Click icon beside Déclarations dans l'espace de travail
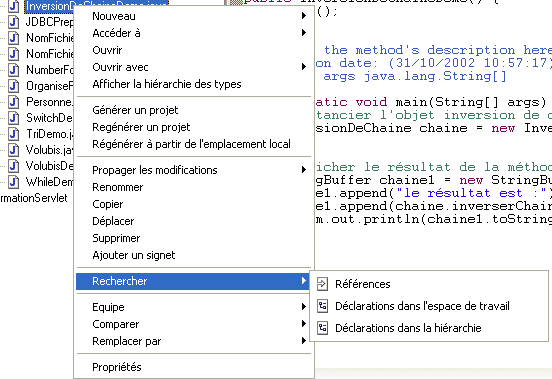This screenshot has height=379, width=552. point(322,306)
